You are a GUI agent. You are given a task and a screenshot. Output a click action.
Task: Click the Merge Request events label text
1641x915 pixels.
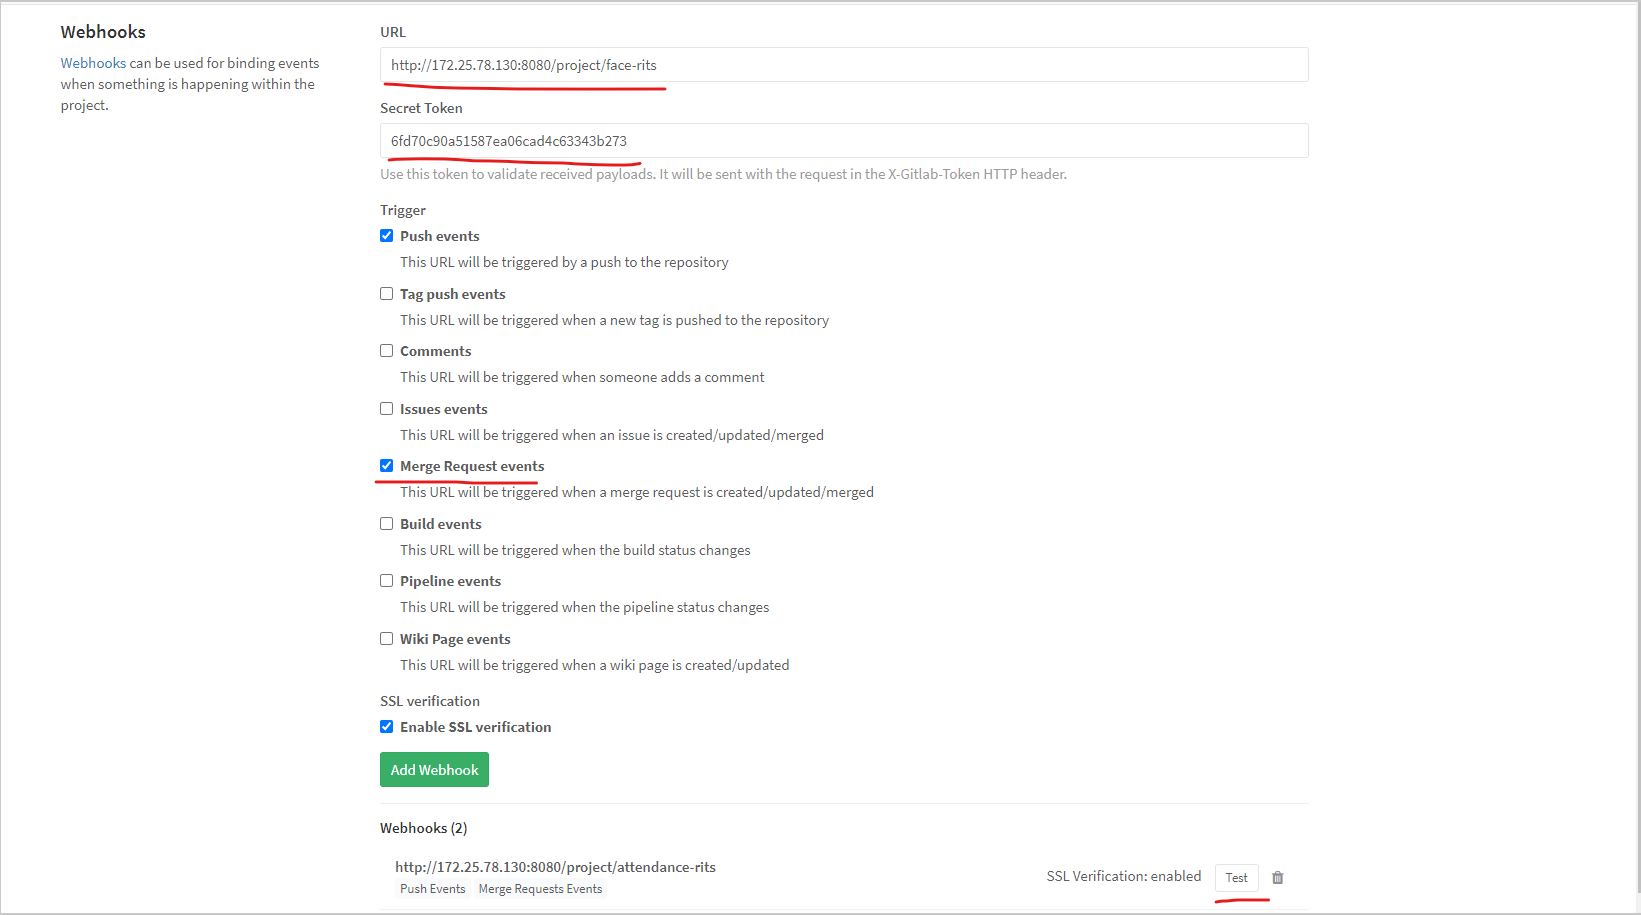coord(472,466)
